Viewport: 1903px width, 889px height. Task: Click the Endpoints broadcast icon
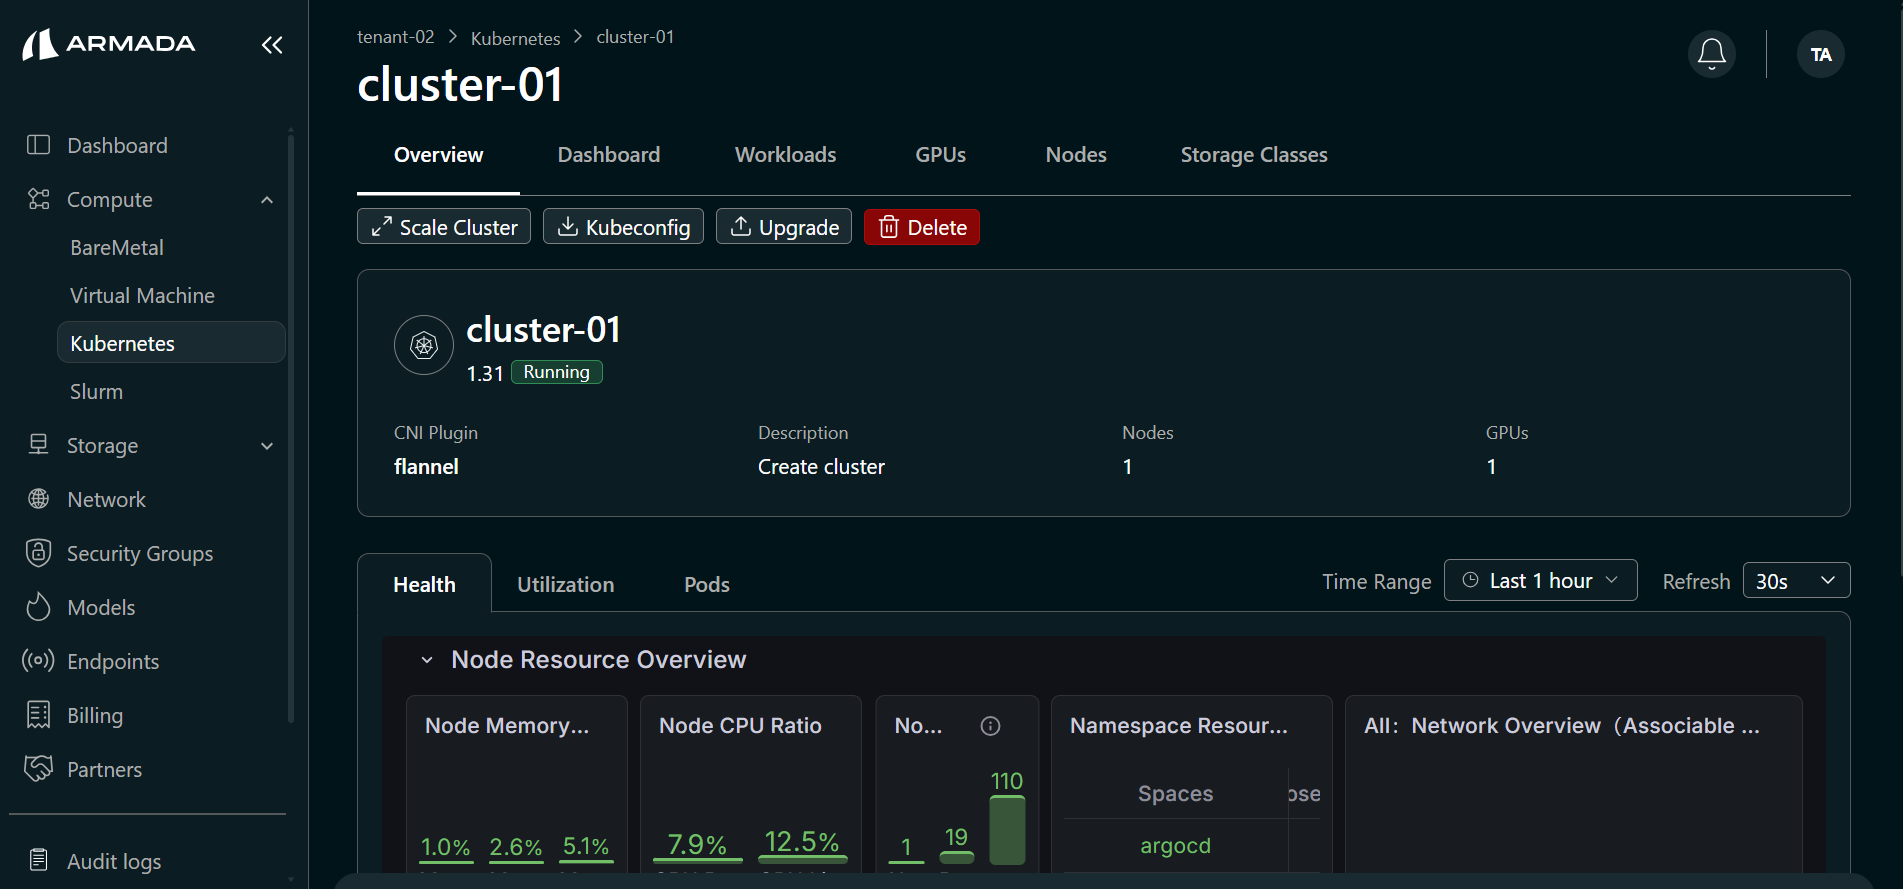[x=38, y=661]
